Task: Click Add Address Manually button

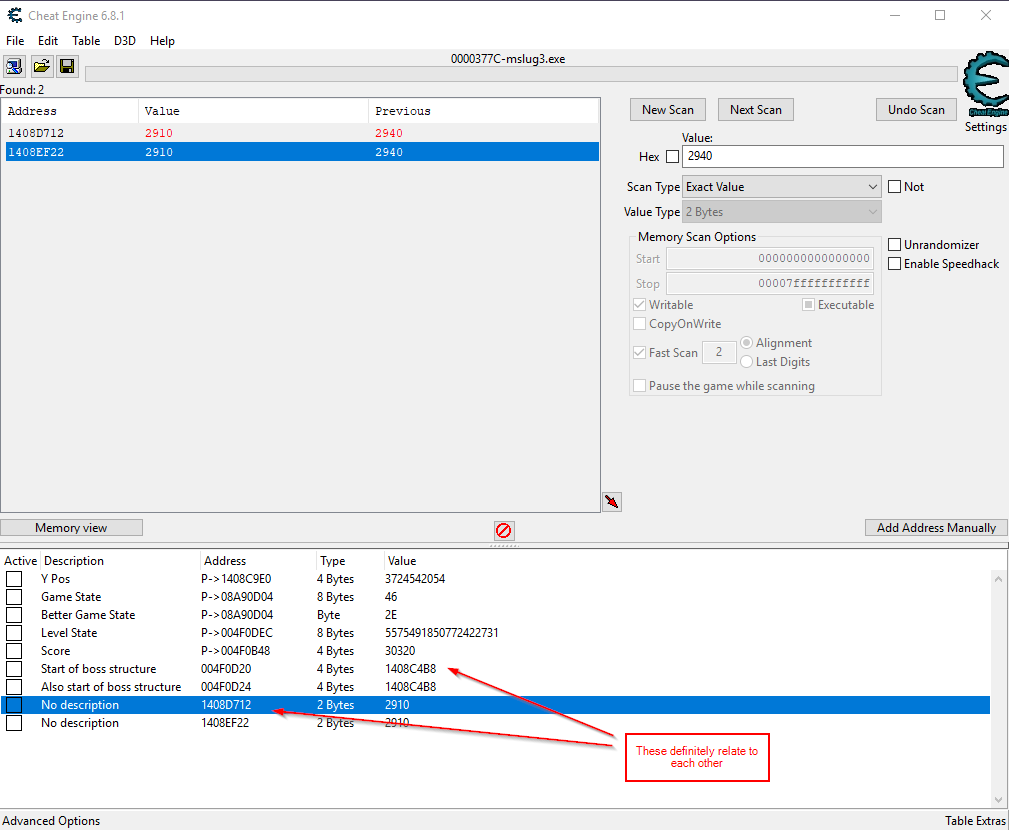Action: [936, 528]
